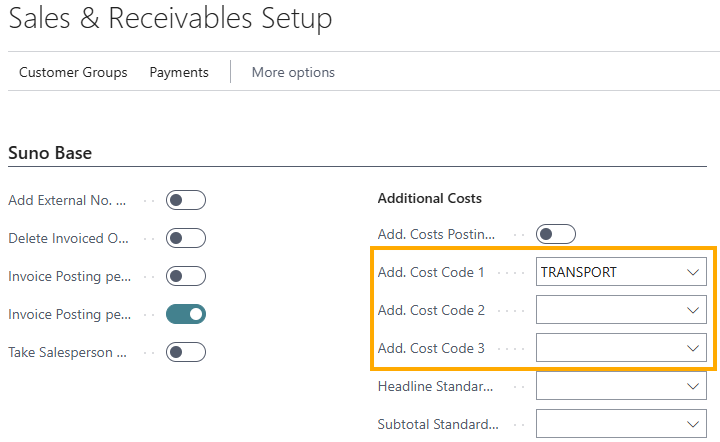Click the Add. Cost Code 1 label
Screen dimensions: 720x442
coord(431,272)
